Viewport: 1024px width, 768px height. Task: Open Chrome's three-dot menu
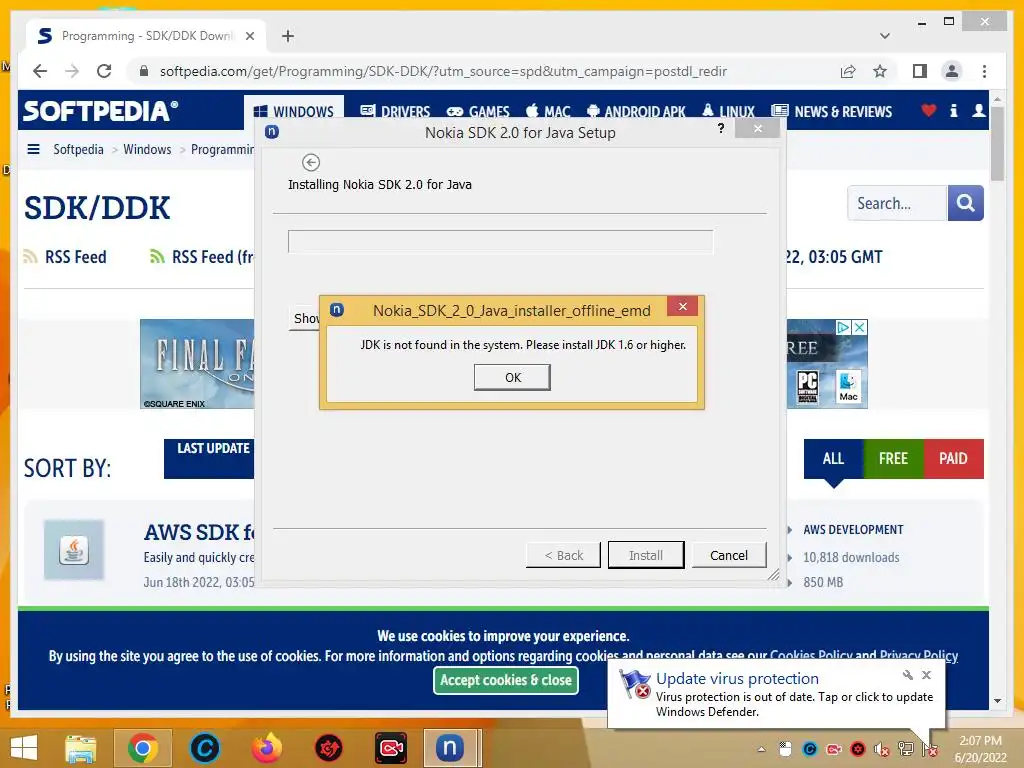coord(984,71)
